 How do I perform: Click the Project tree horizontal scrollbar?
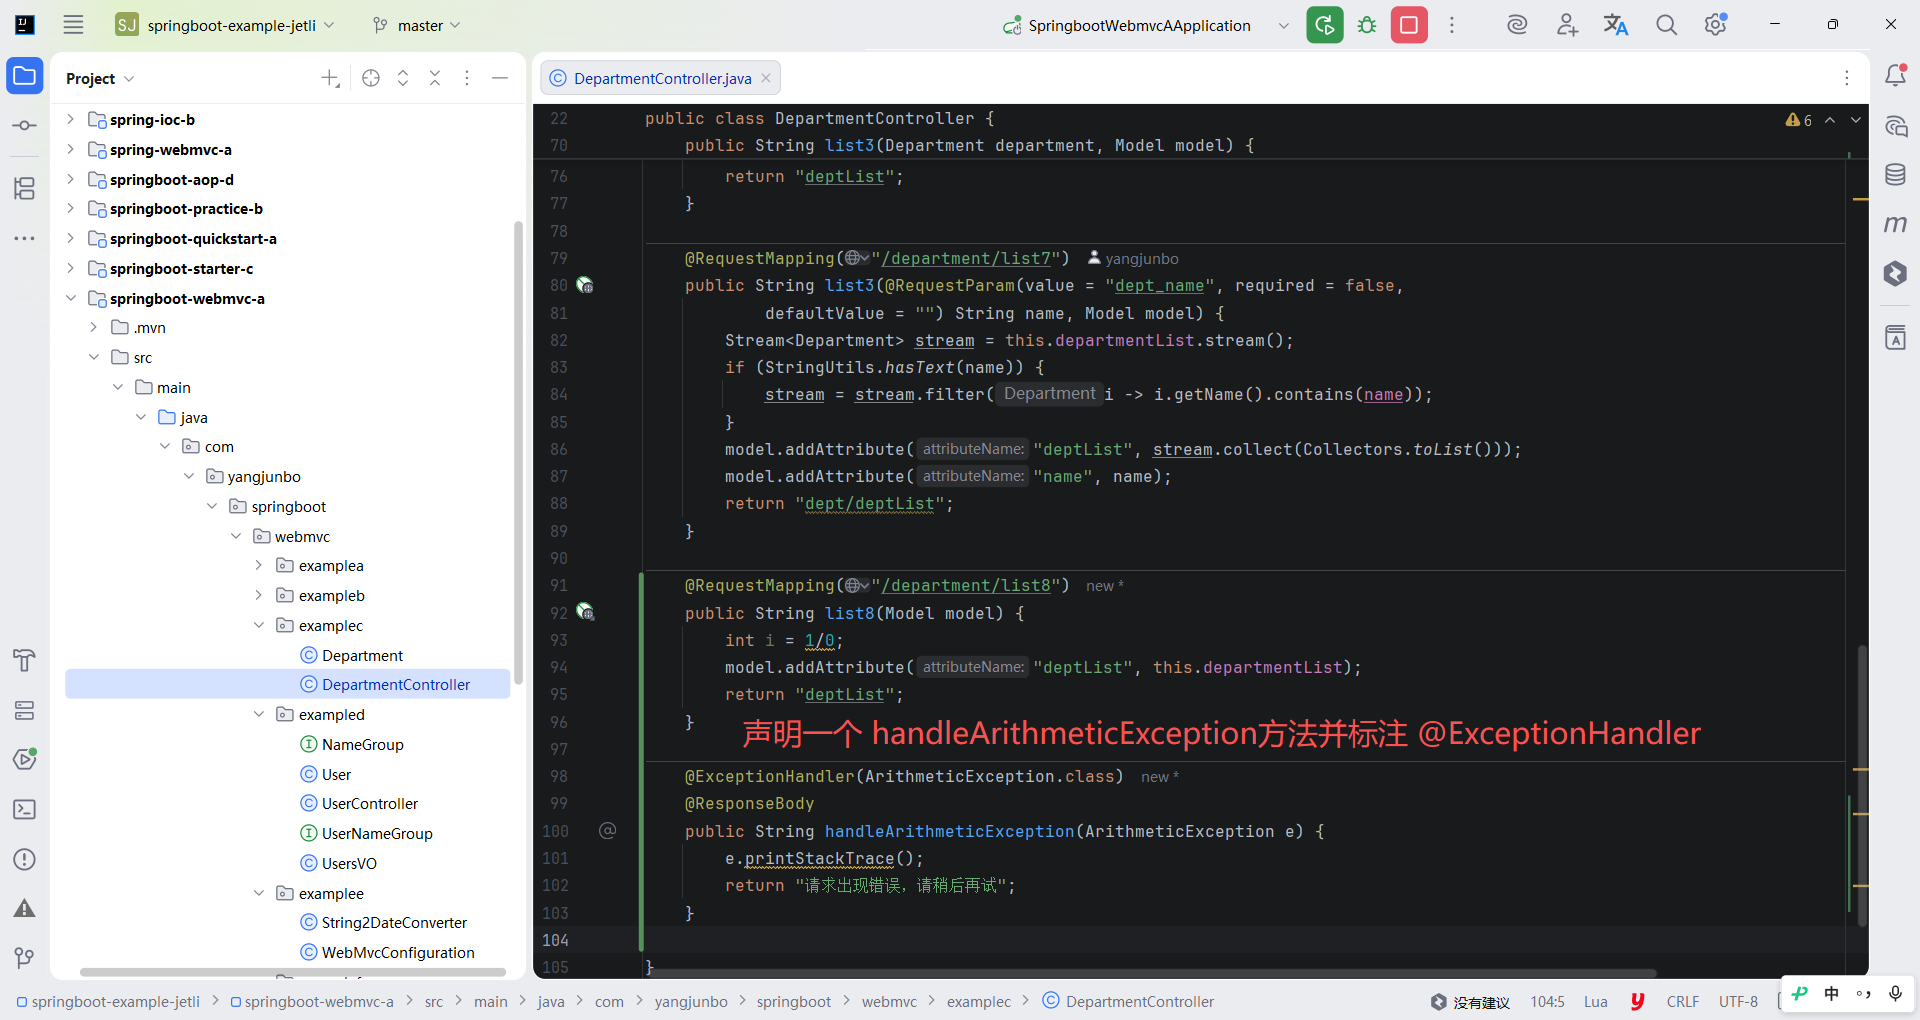coord(292,972)
